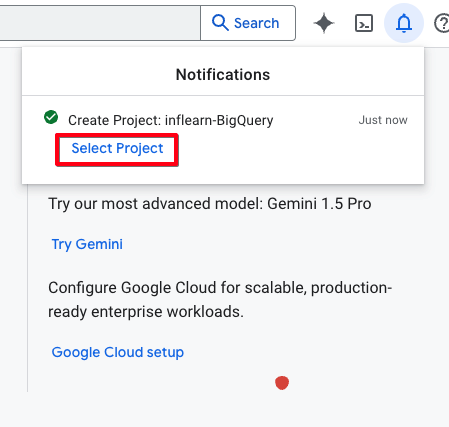
Task: Click the green success checkmark icon
Action: [x=51, y=117]
